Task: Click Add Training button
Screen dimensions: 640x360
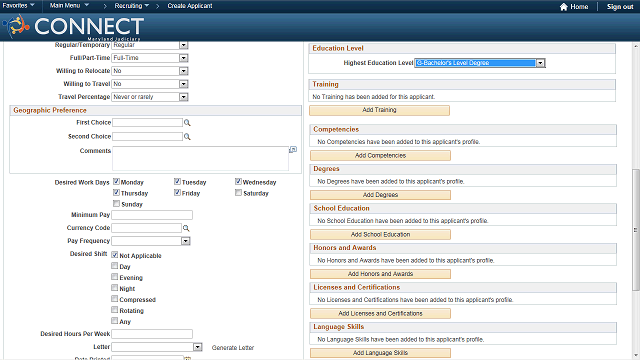Action: [x=380, y=110]
